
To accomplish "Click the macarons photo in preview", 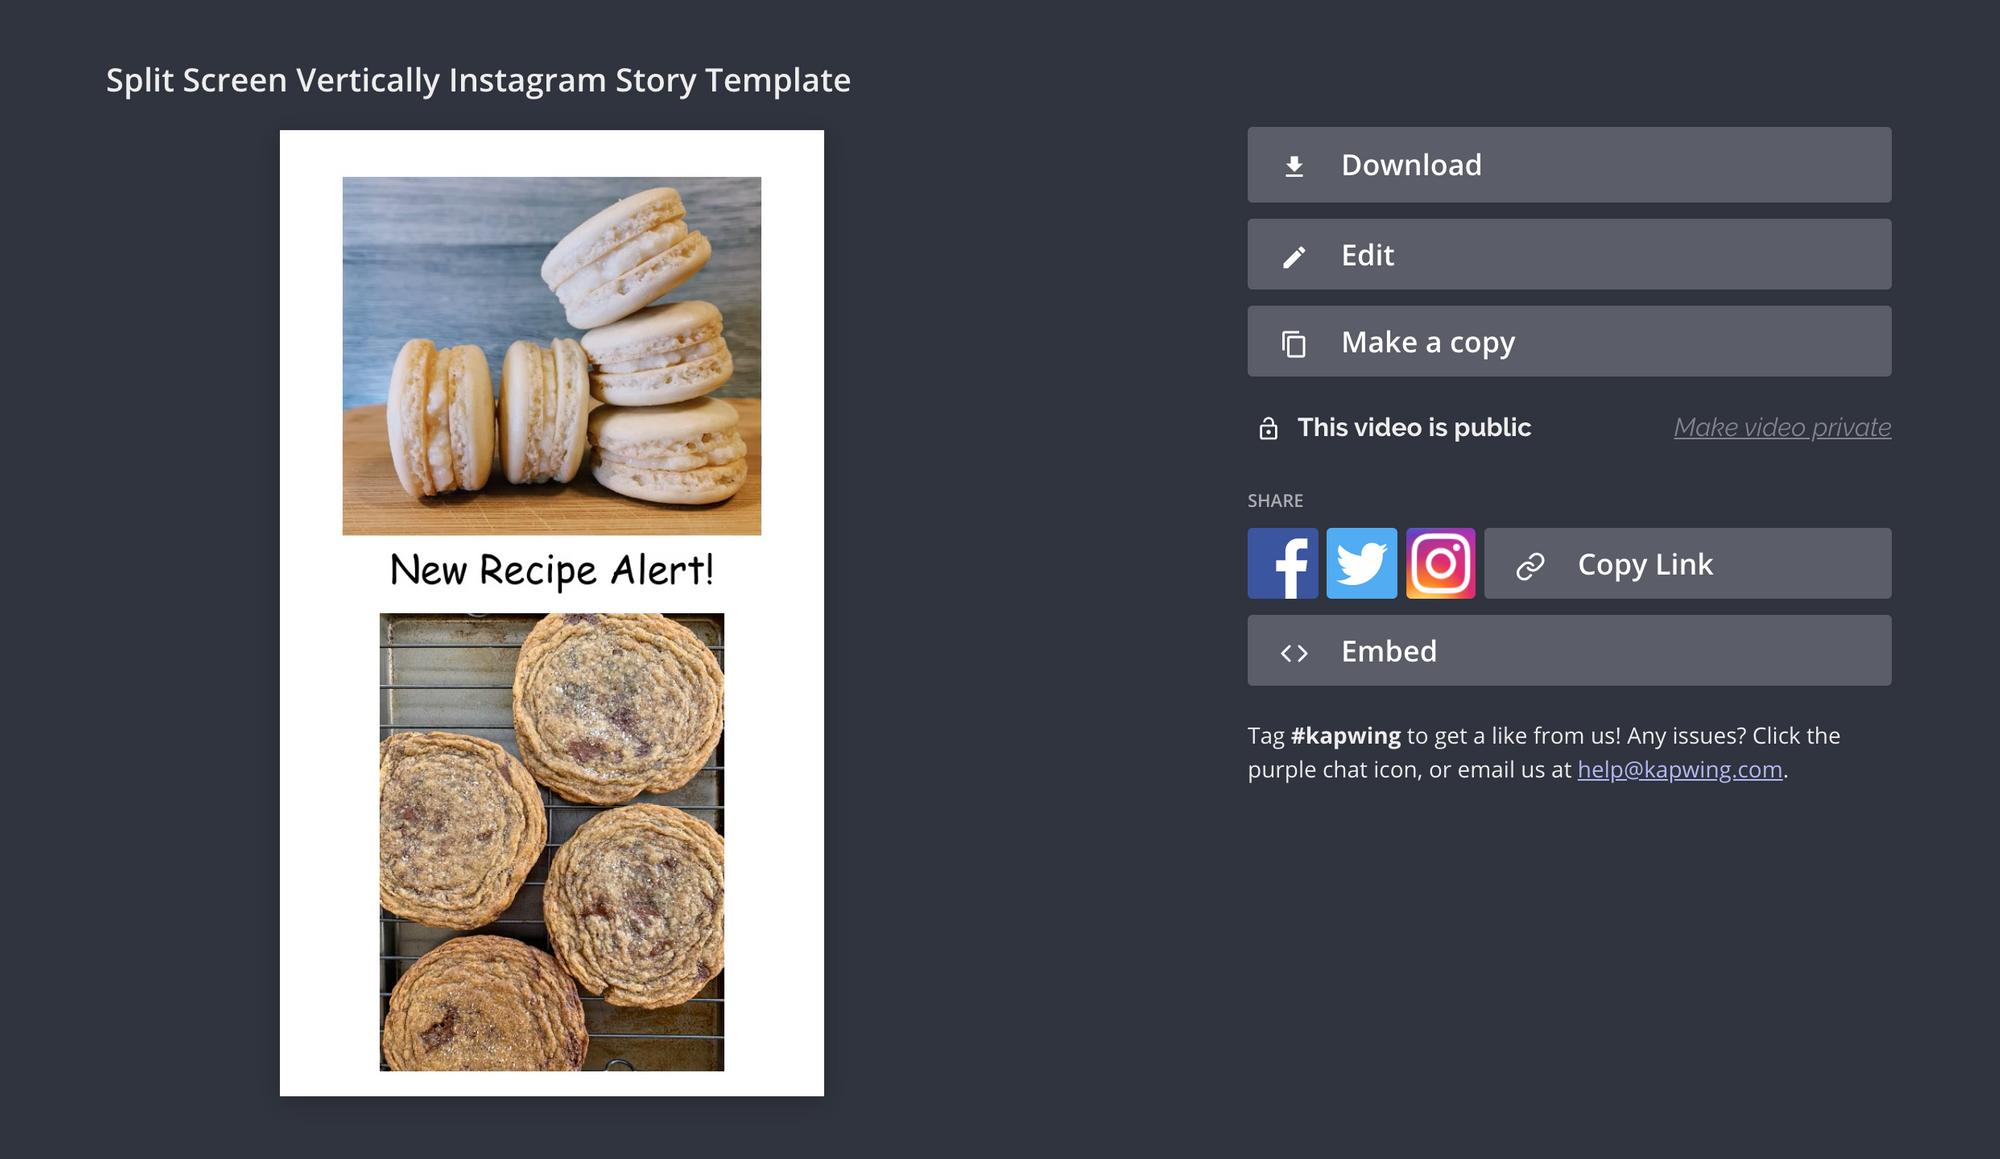I will [x=552, y=356].
